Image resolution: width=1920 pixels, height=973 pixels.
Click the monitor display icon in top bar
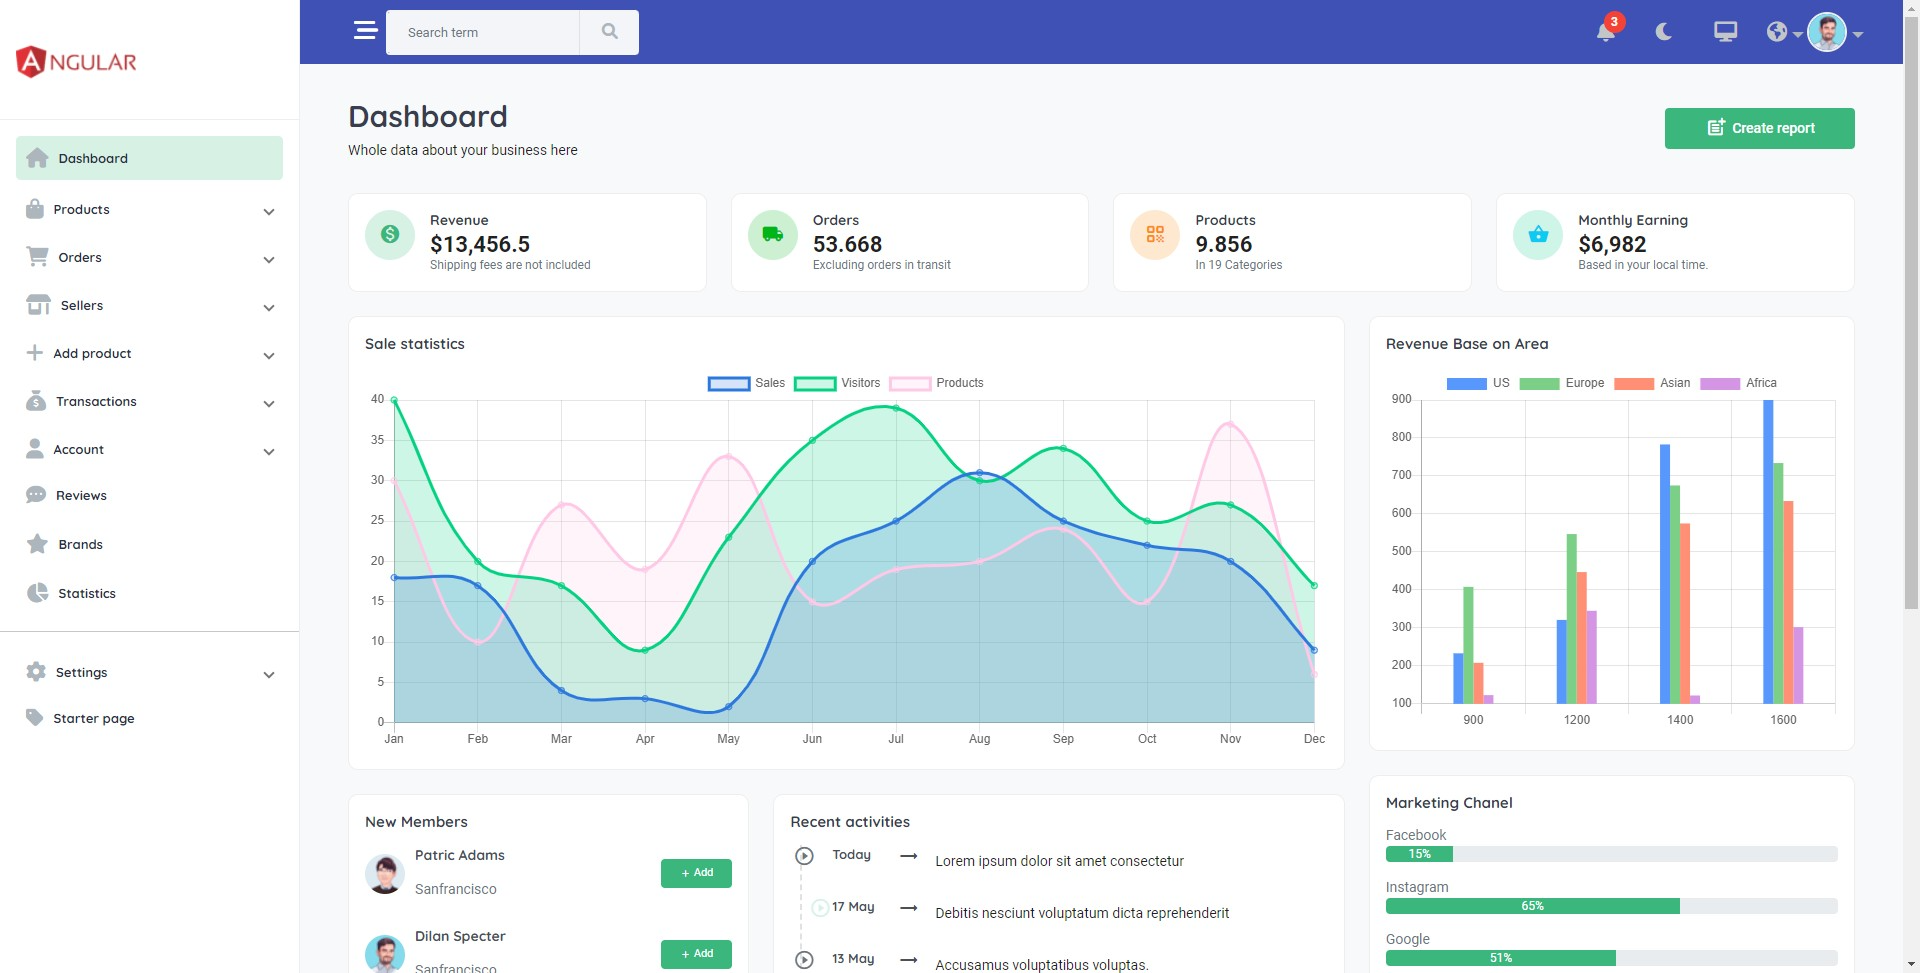(x=1724, y=31)
